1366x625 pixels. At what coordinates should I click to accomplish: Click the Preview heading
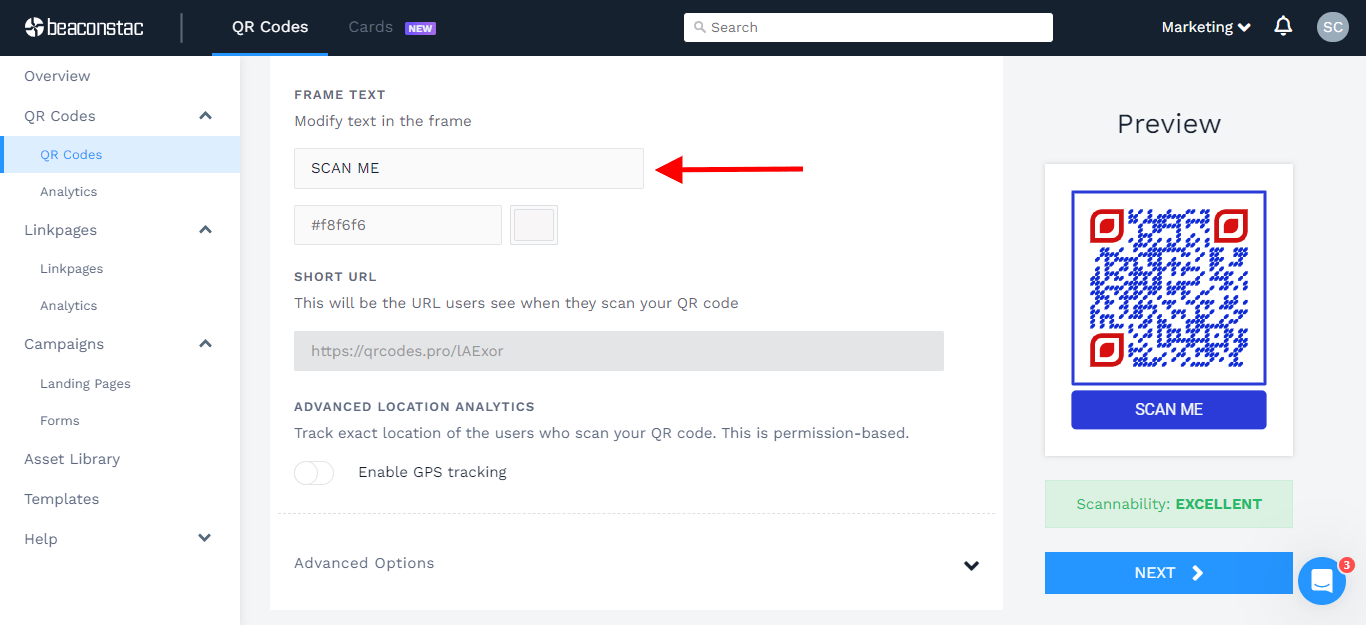[x=1169, y=124]
